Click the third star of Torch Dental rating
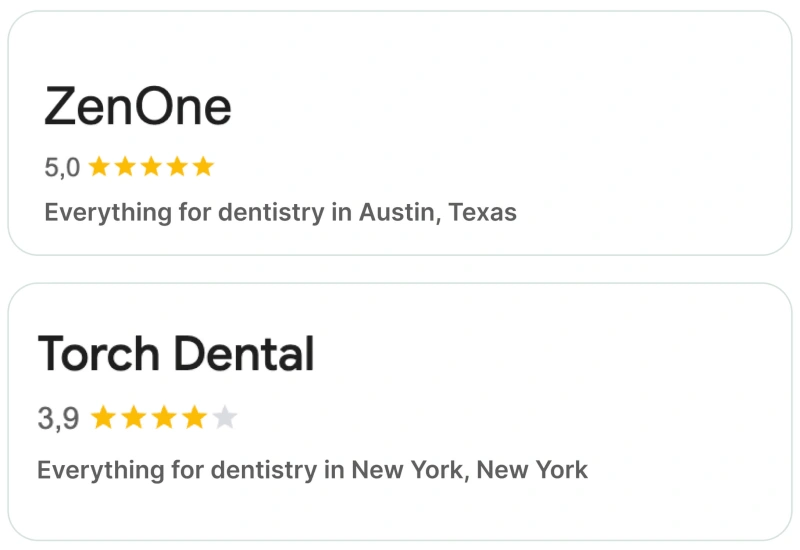Image resolution: width=800 pixels, height=550 pixels. pyautogui.click(x=164, y=418)
